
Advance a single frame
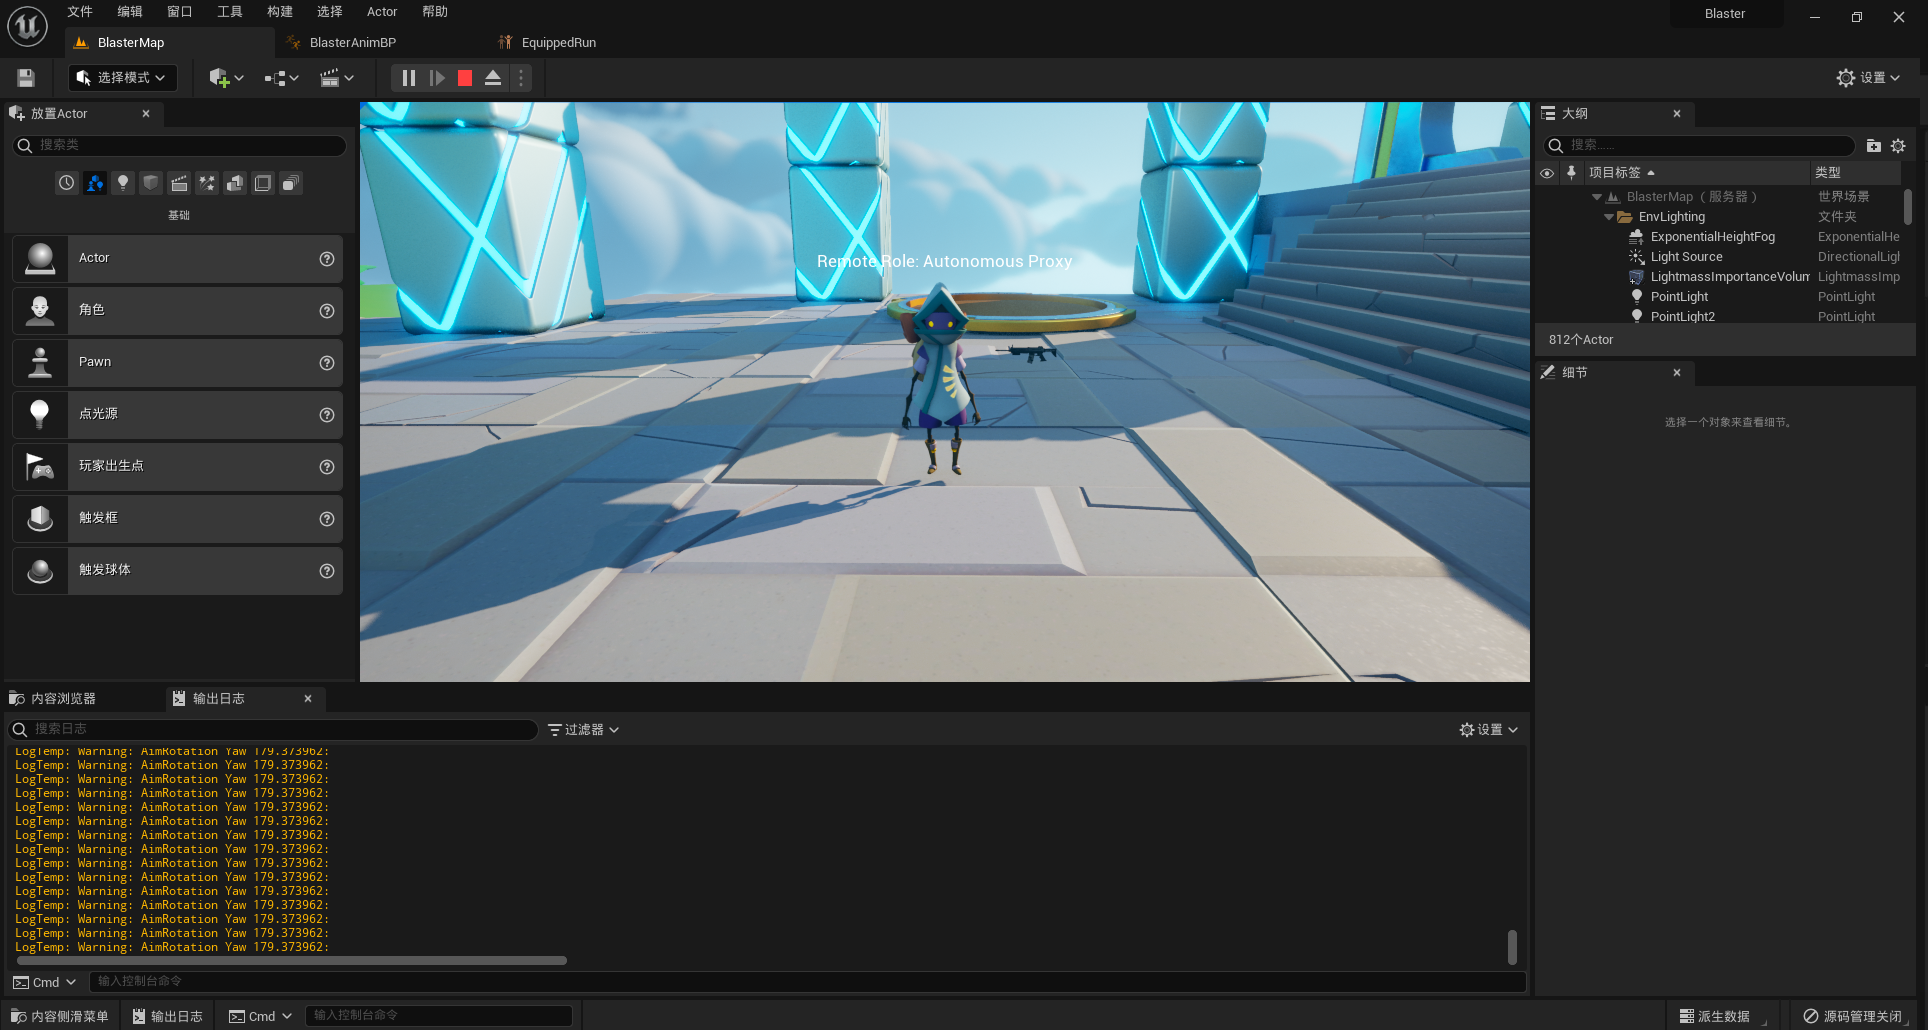click(437, 78)
